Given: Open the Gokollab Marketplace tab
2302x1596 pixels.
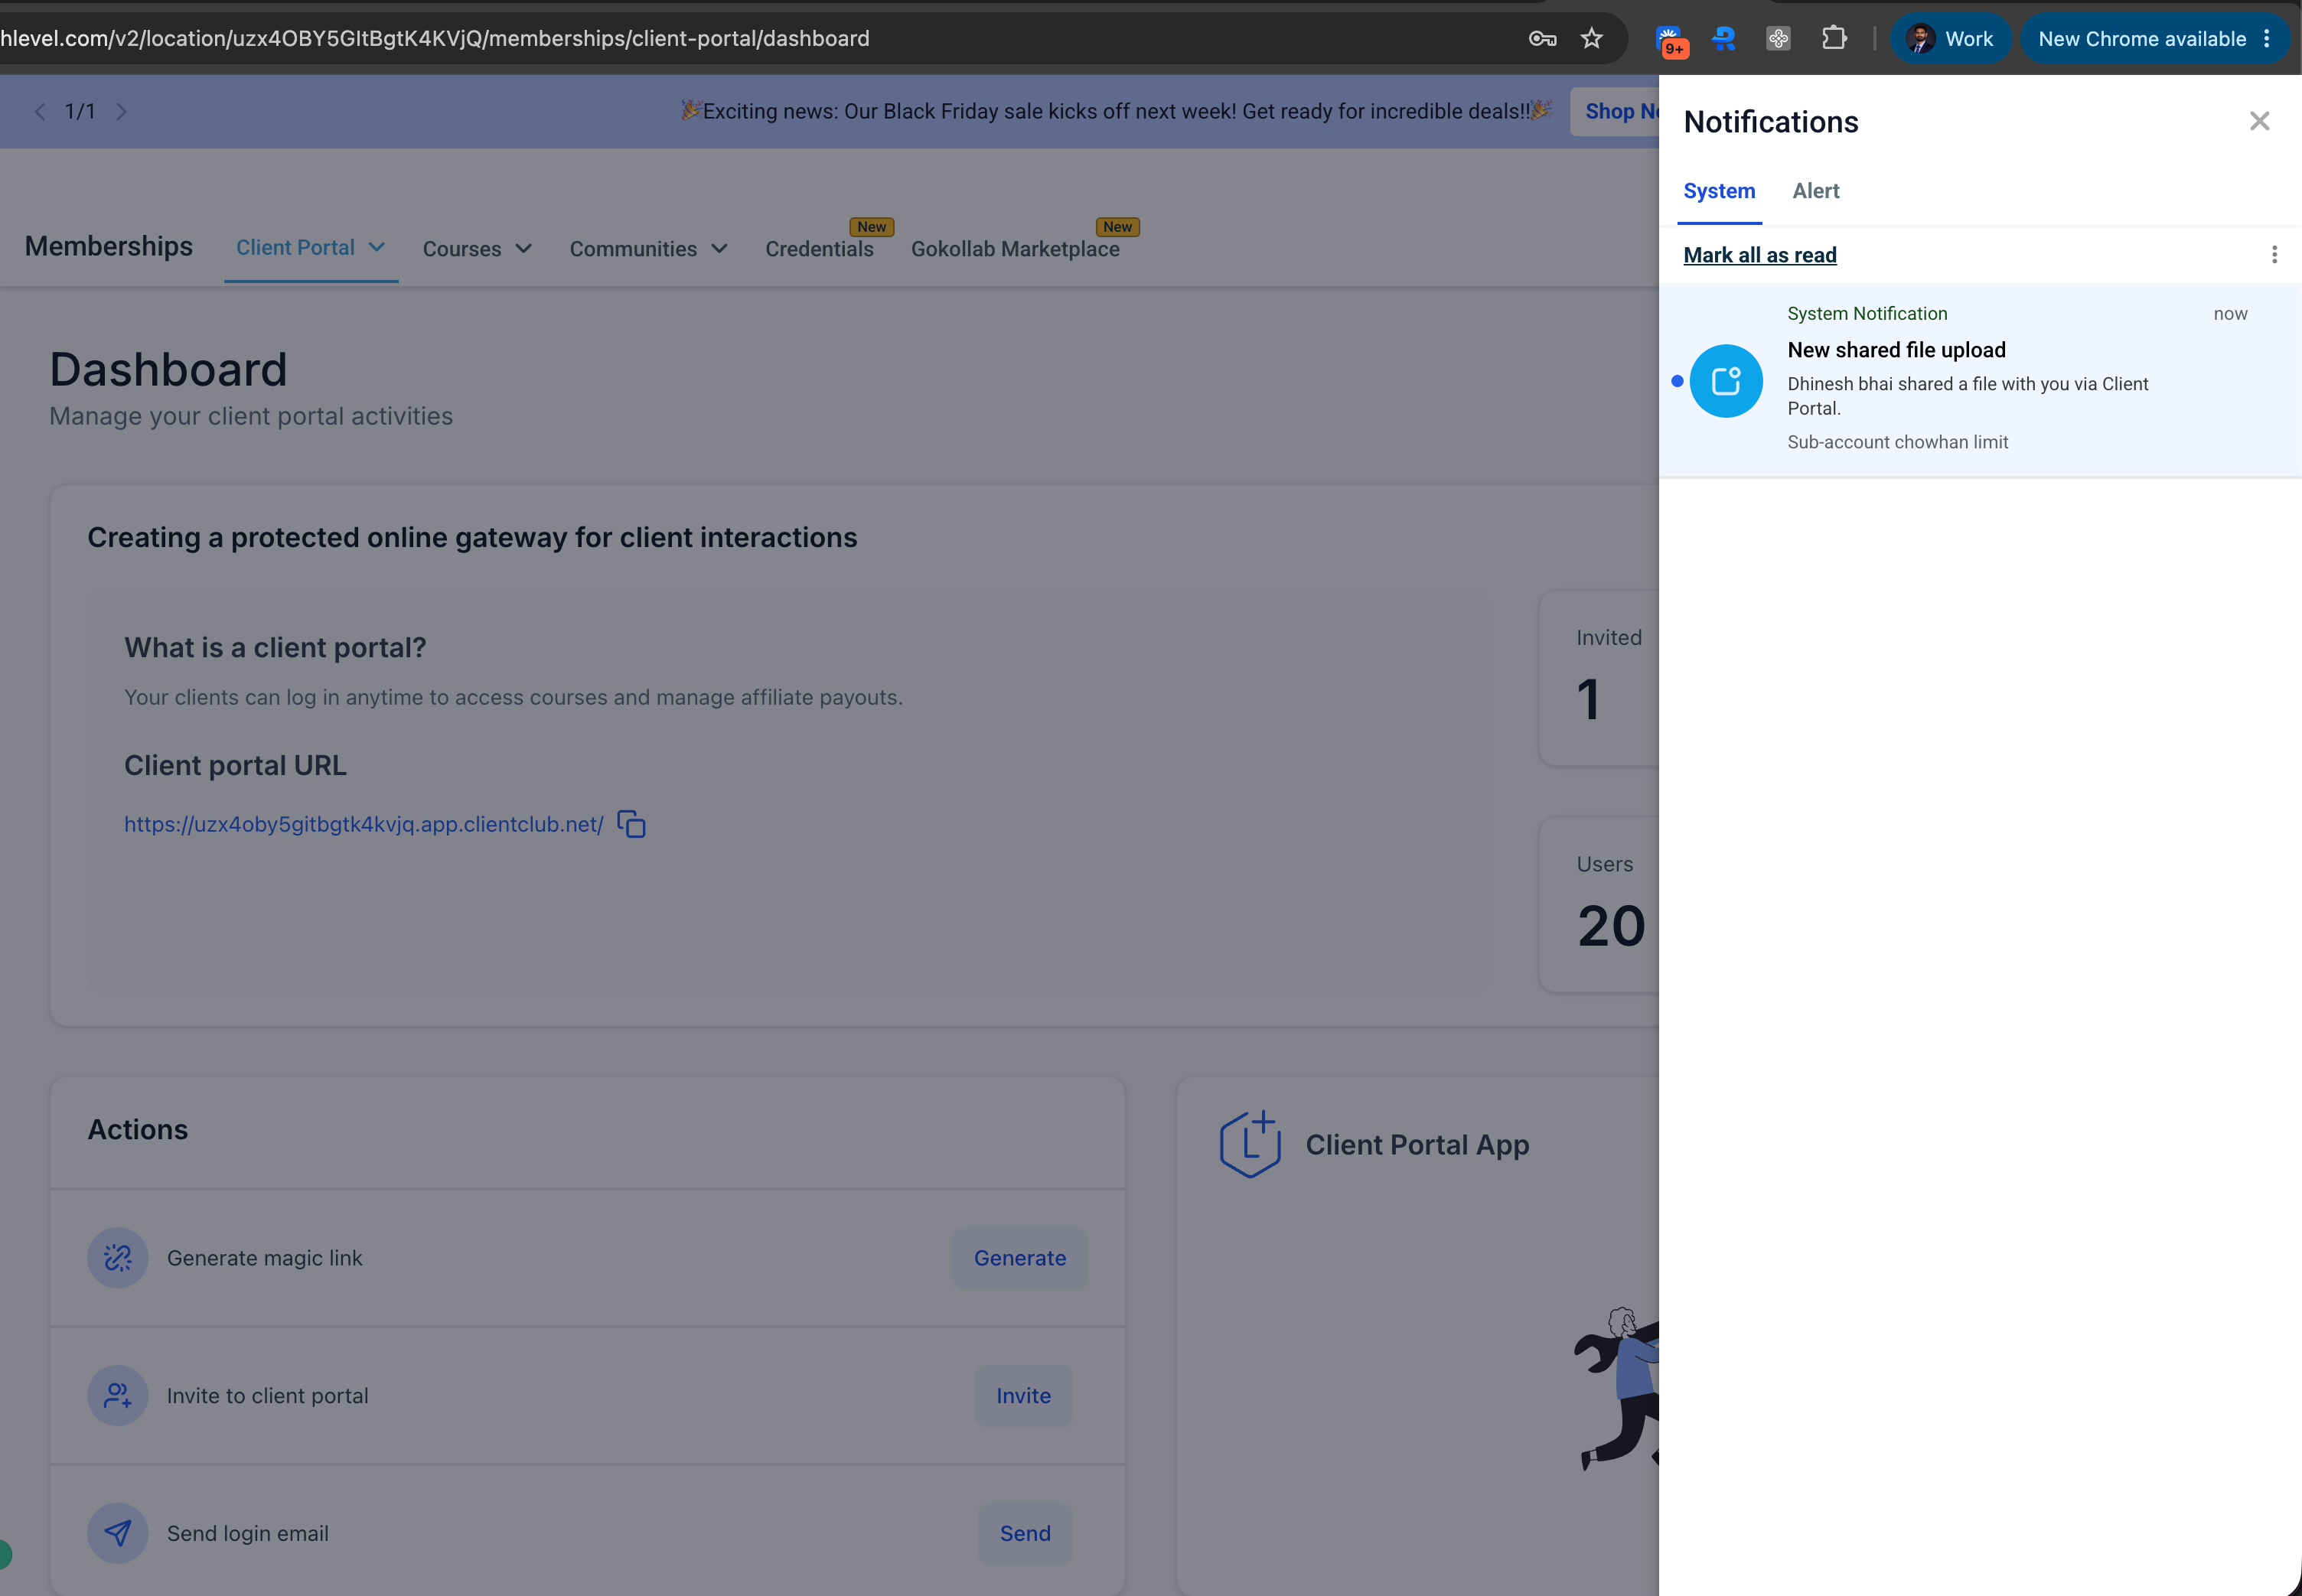Looking at the screenshot, I should (x=1015, y=249).
